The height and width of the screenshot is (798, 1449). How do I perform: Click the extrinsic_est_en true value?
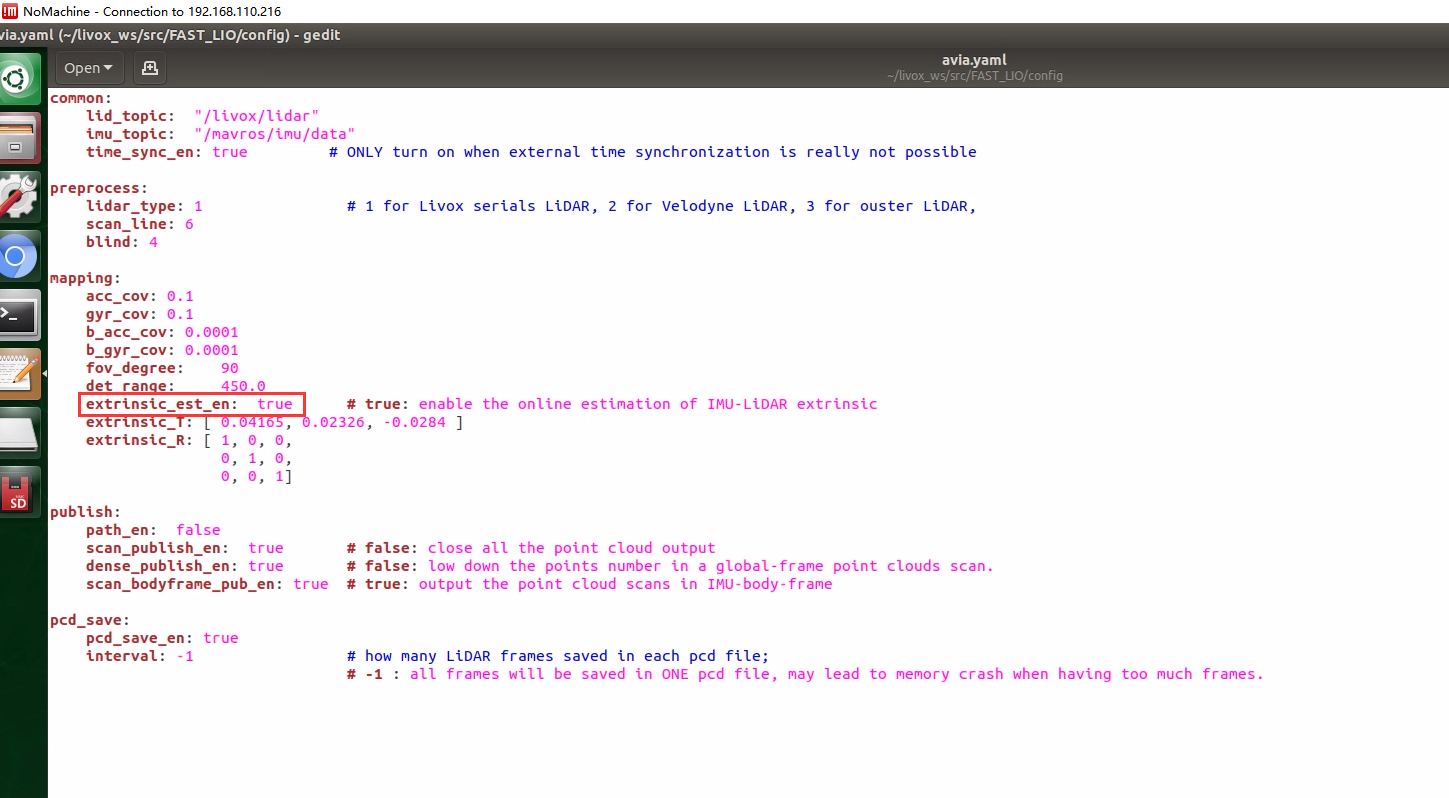pyautogui.click(x=275, y=404)
